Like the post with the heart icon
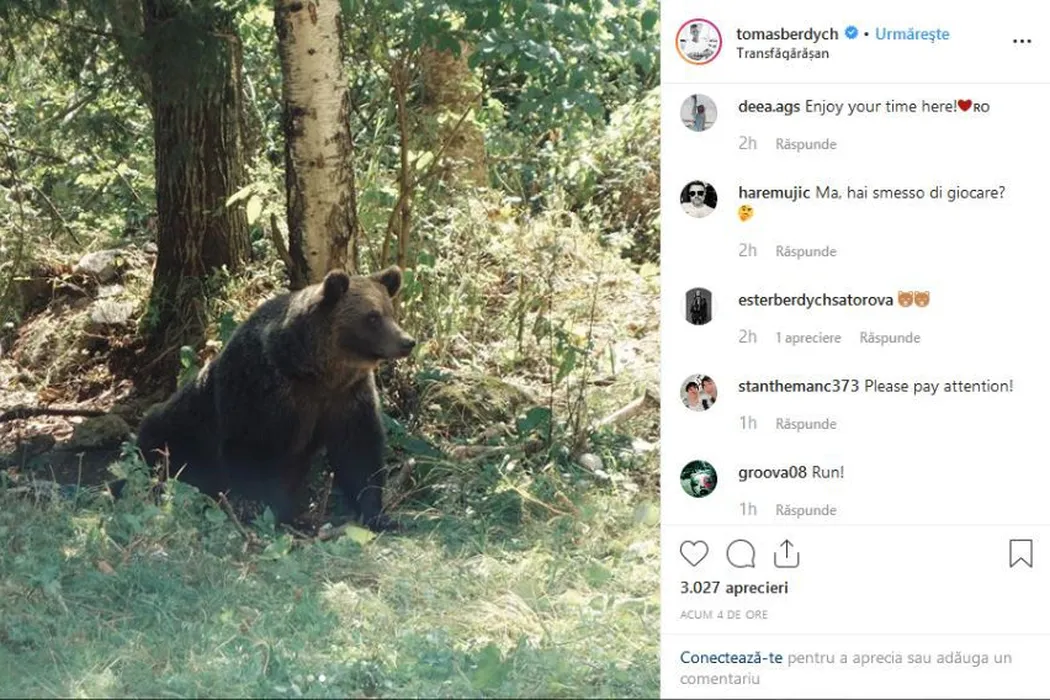 694,554
